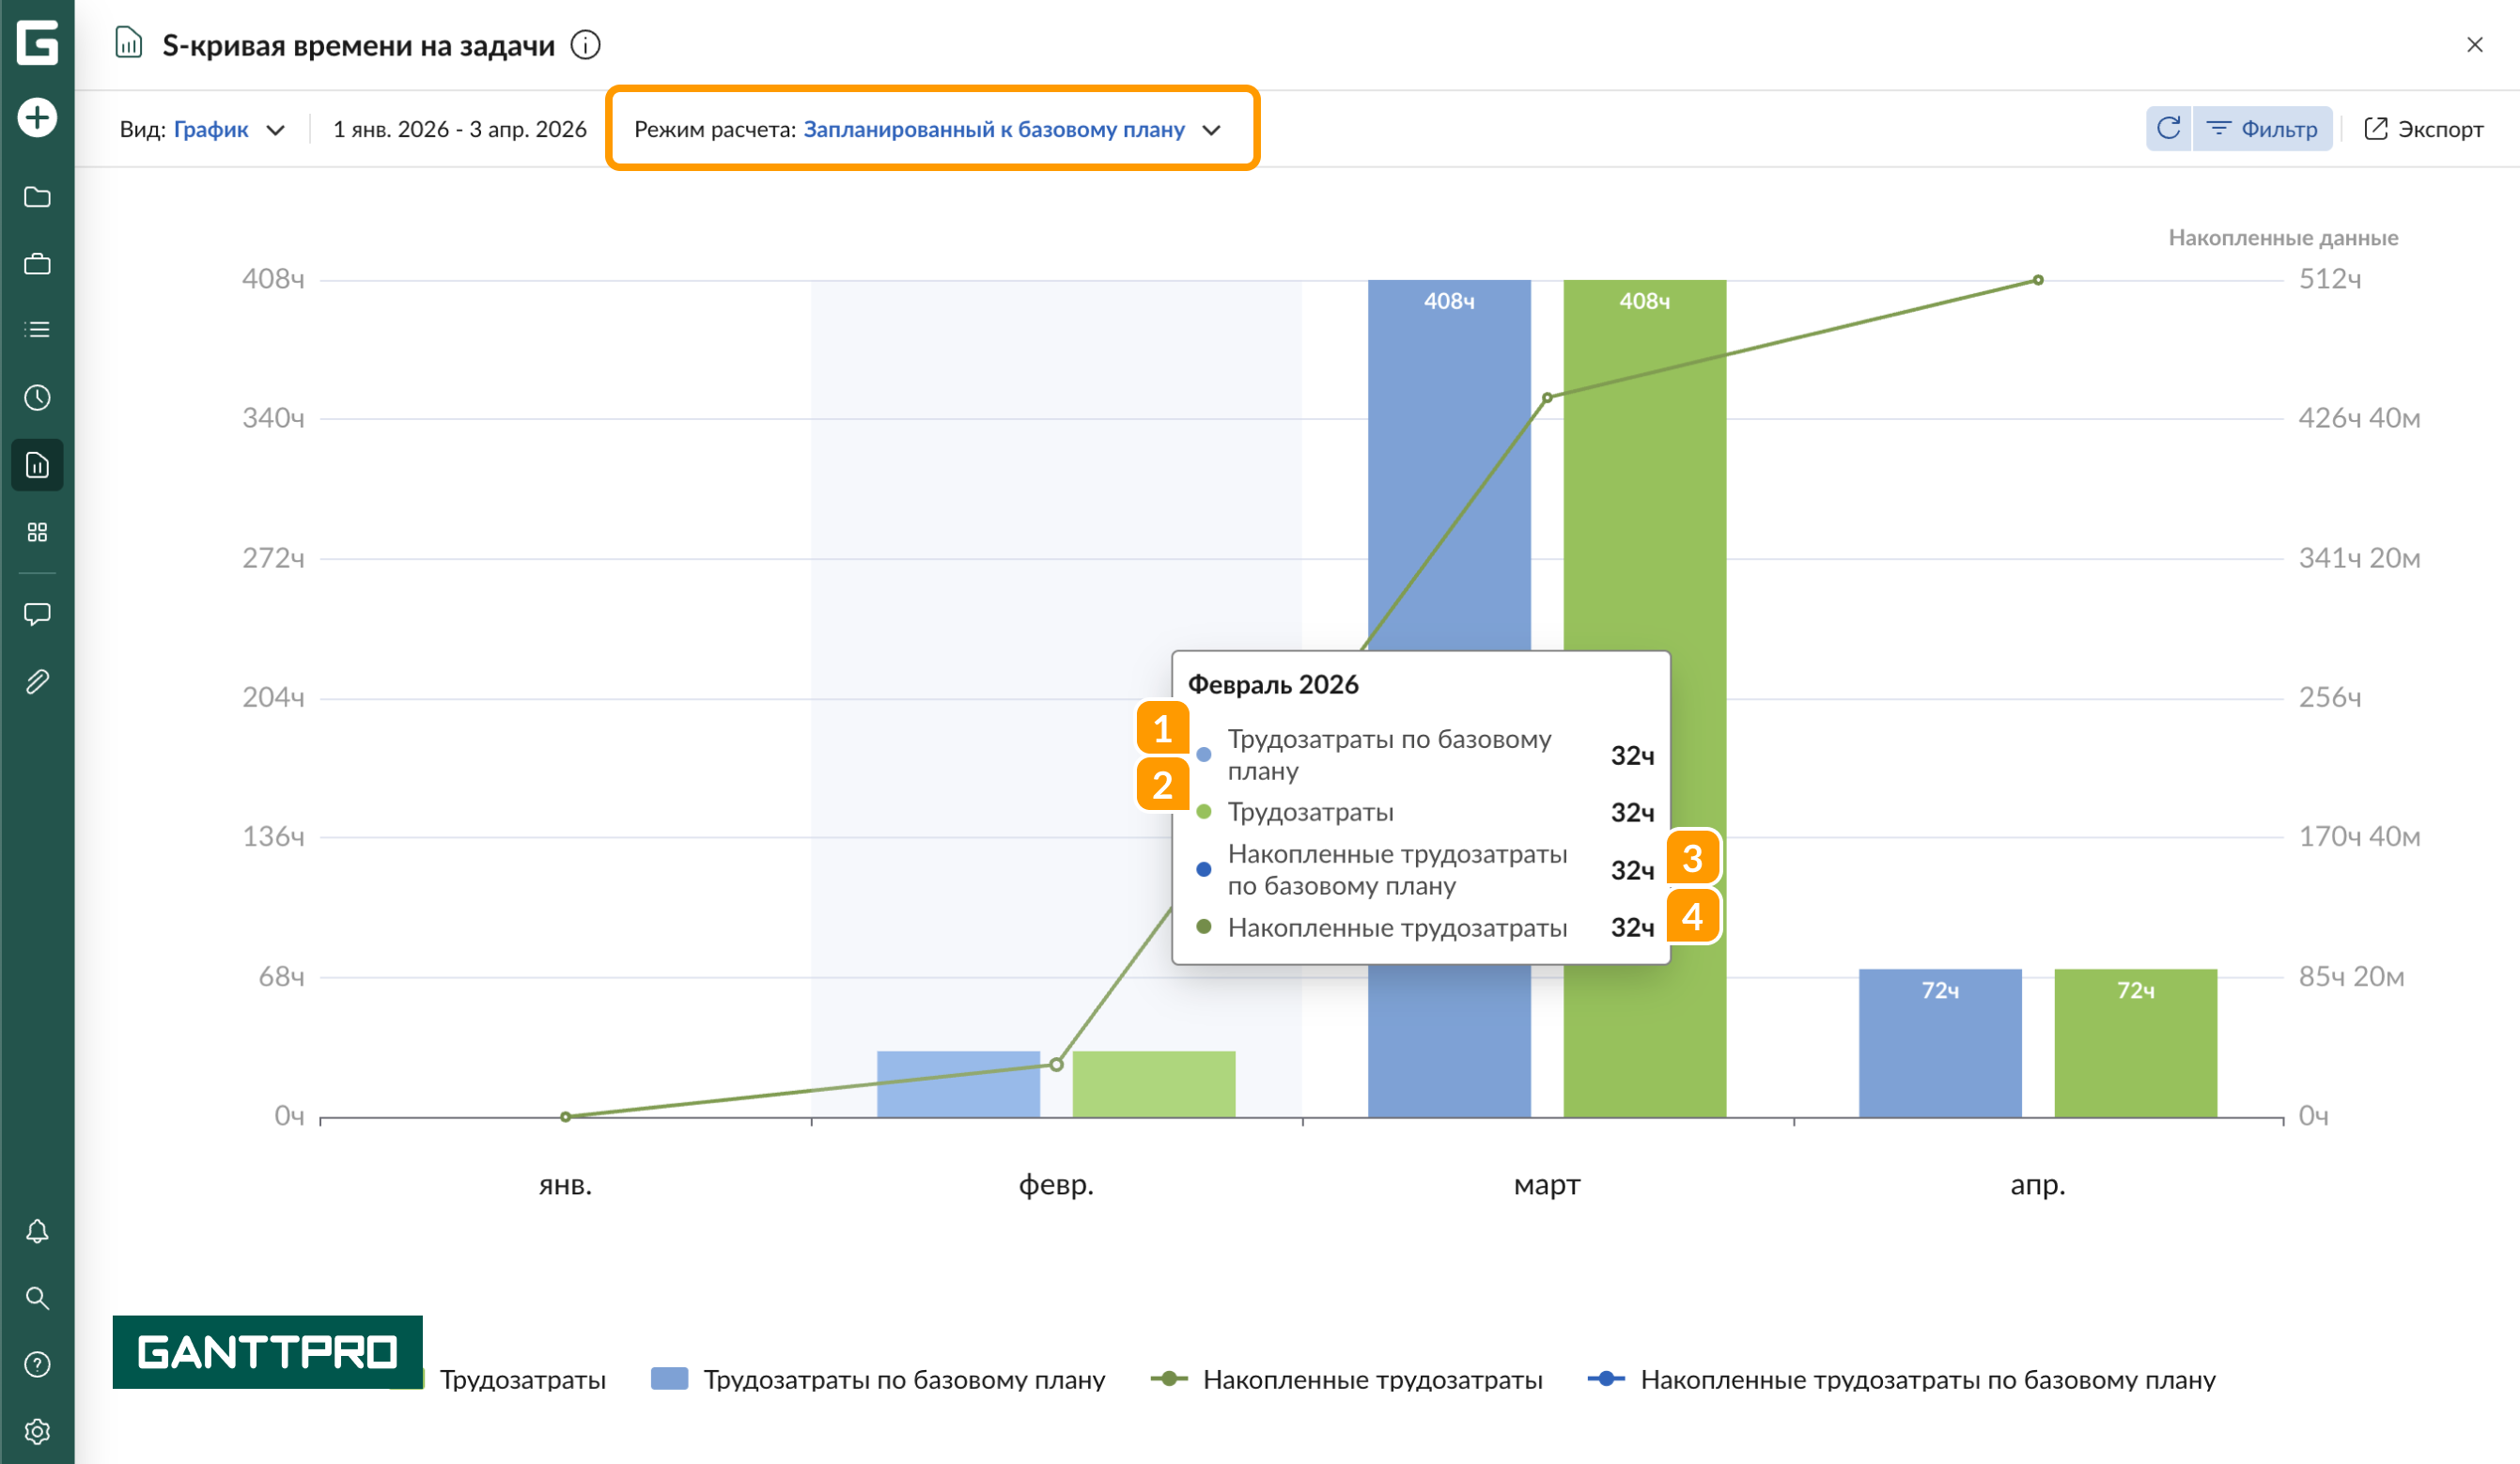The image size is (2520, 1464).
Task: Toggle Накопленные трудозатраты legend series
Action: 1347,1380
